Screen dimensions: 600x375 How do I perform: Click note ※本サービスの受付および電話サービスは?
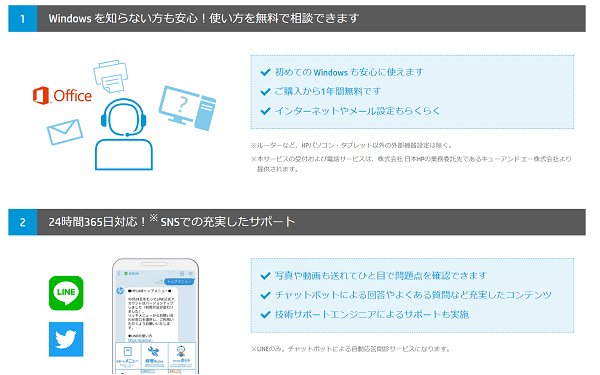411,159
